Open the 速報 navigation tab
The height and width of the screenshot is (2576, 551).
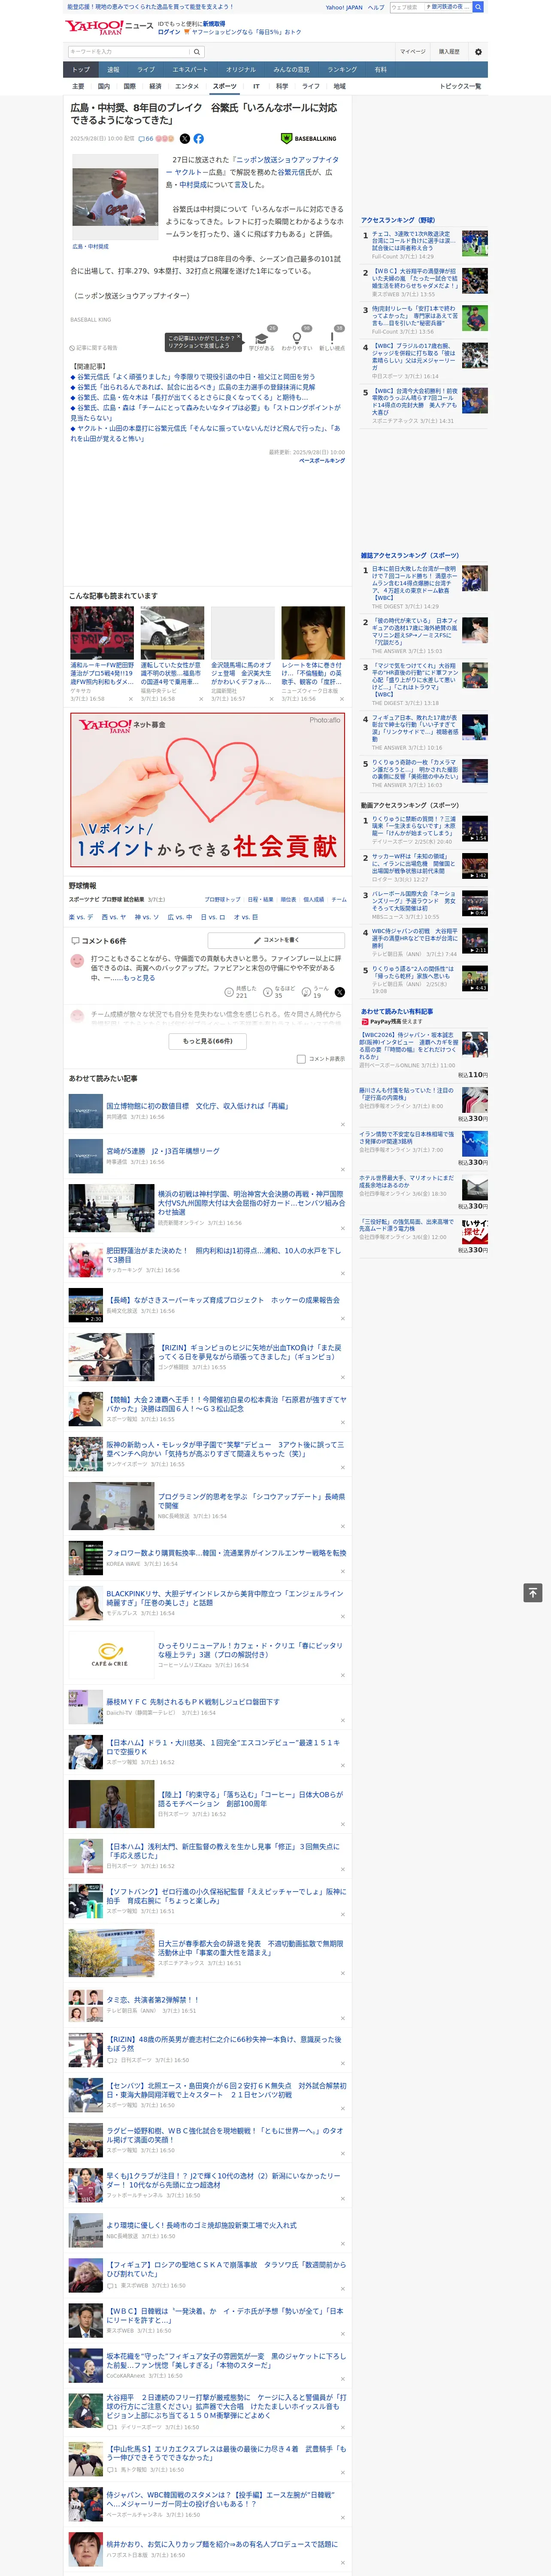pos(113,70)
